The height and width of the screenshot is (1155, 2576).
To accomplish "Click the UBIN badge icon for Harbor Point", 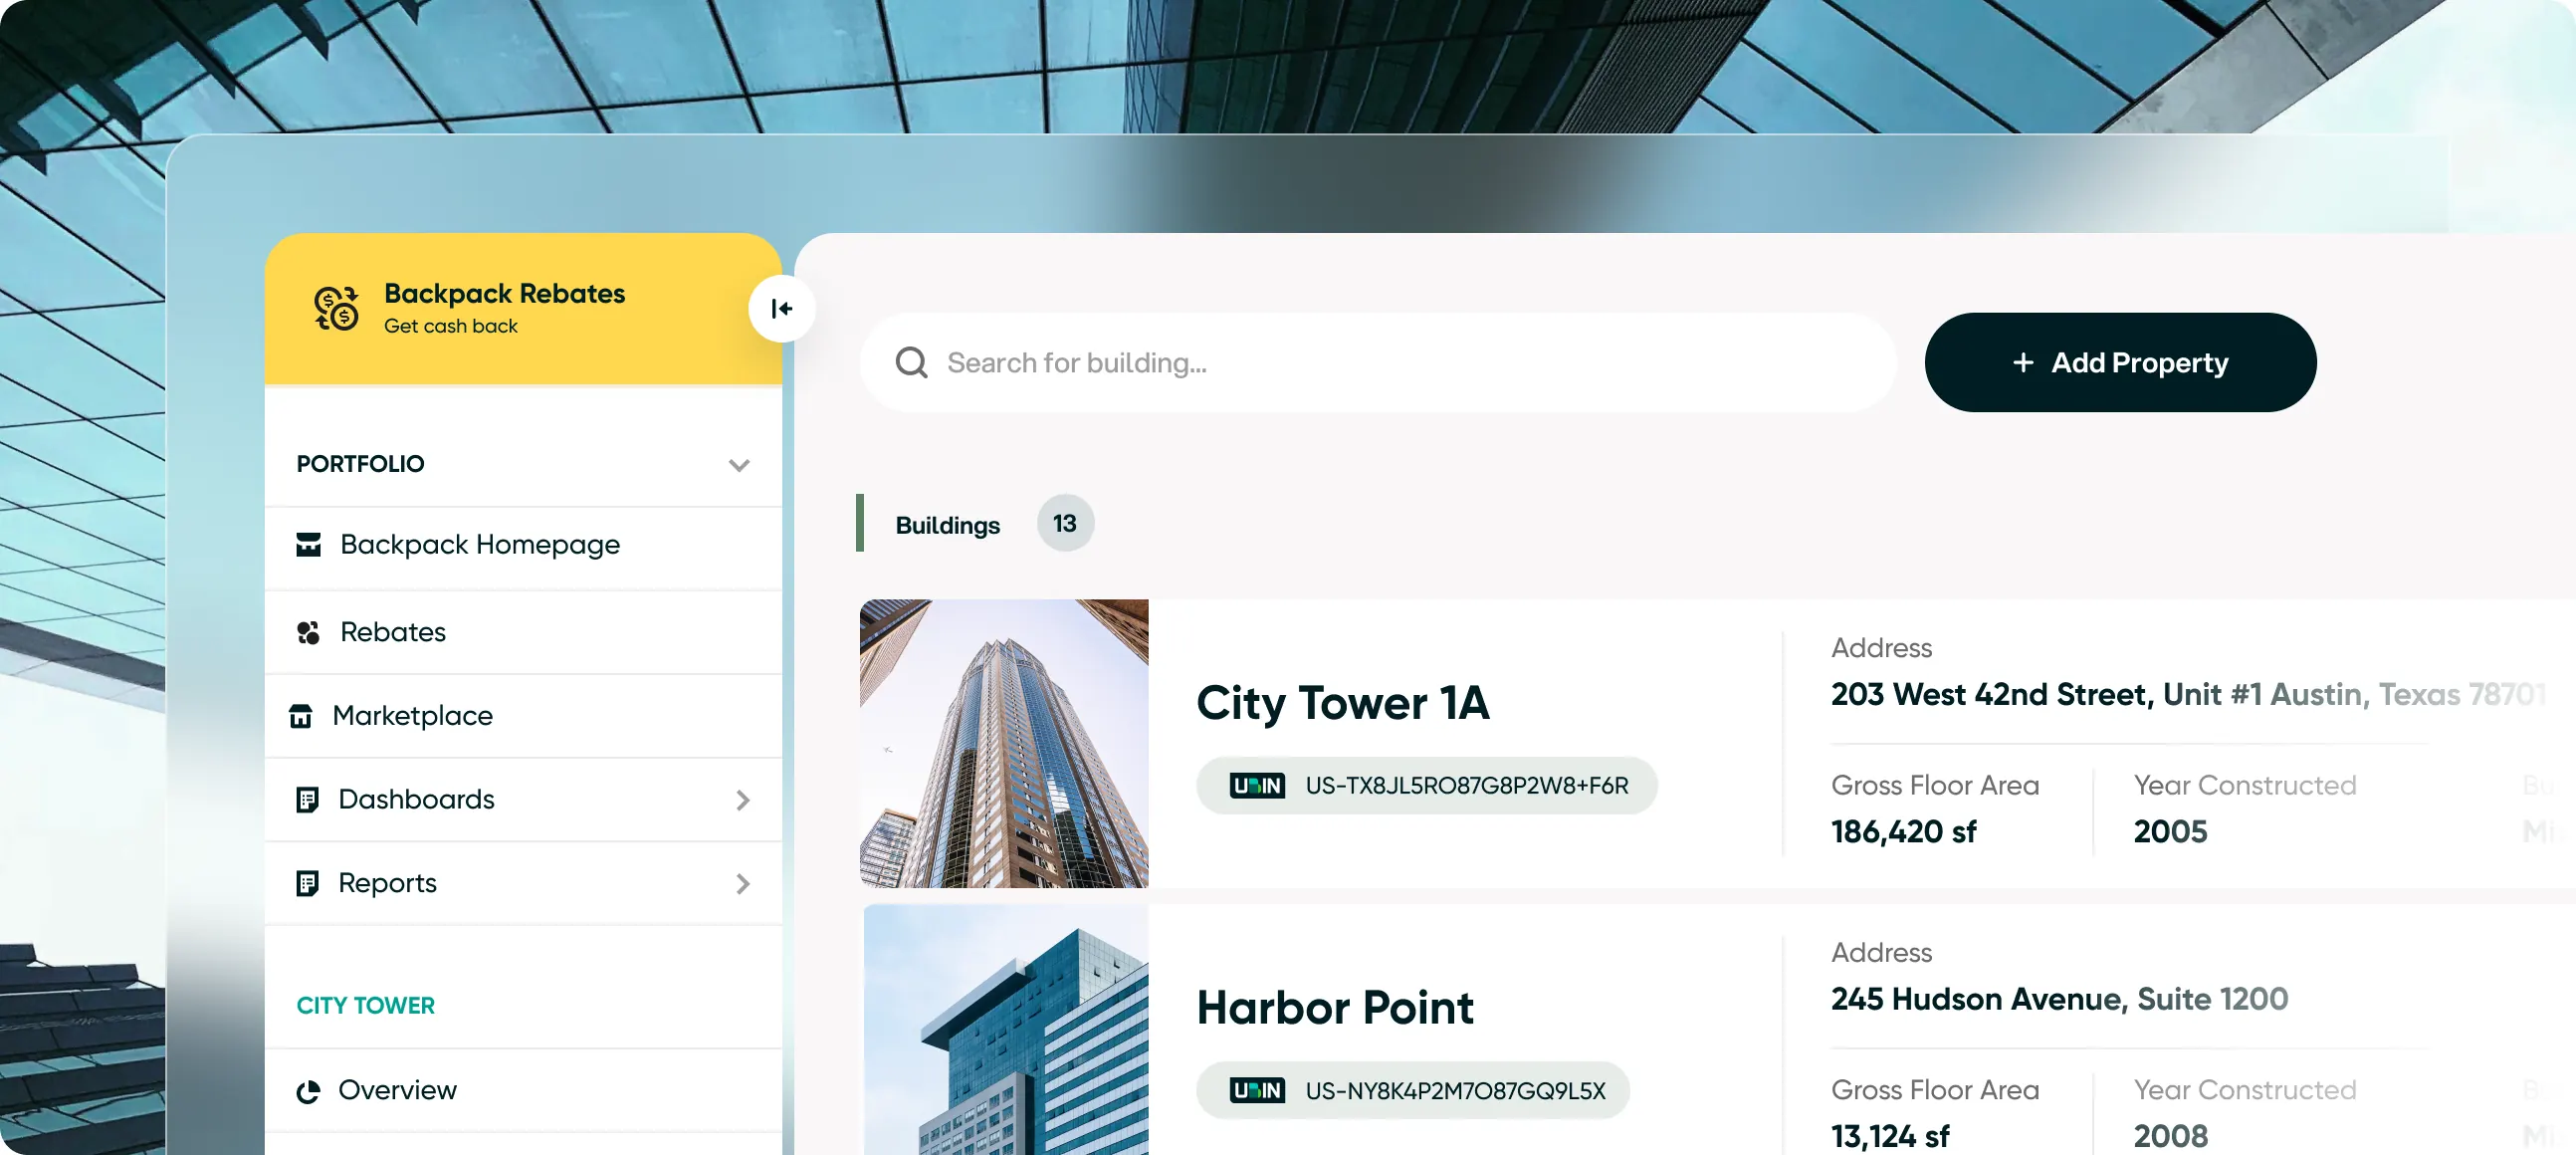I will tap(1257, 1090).
